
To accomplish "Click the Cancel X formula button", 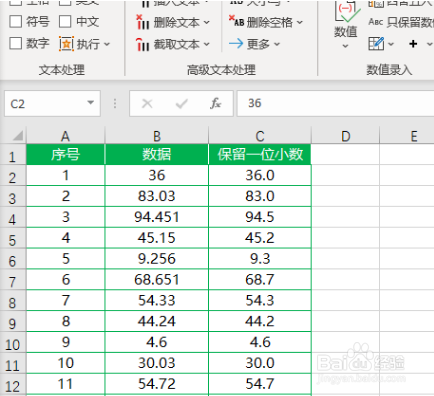I will pyautogui.click(x=147, y=104).
